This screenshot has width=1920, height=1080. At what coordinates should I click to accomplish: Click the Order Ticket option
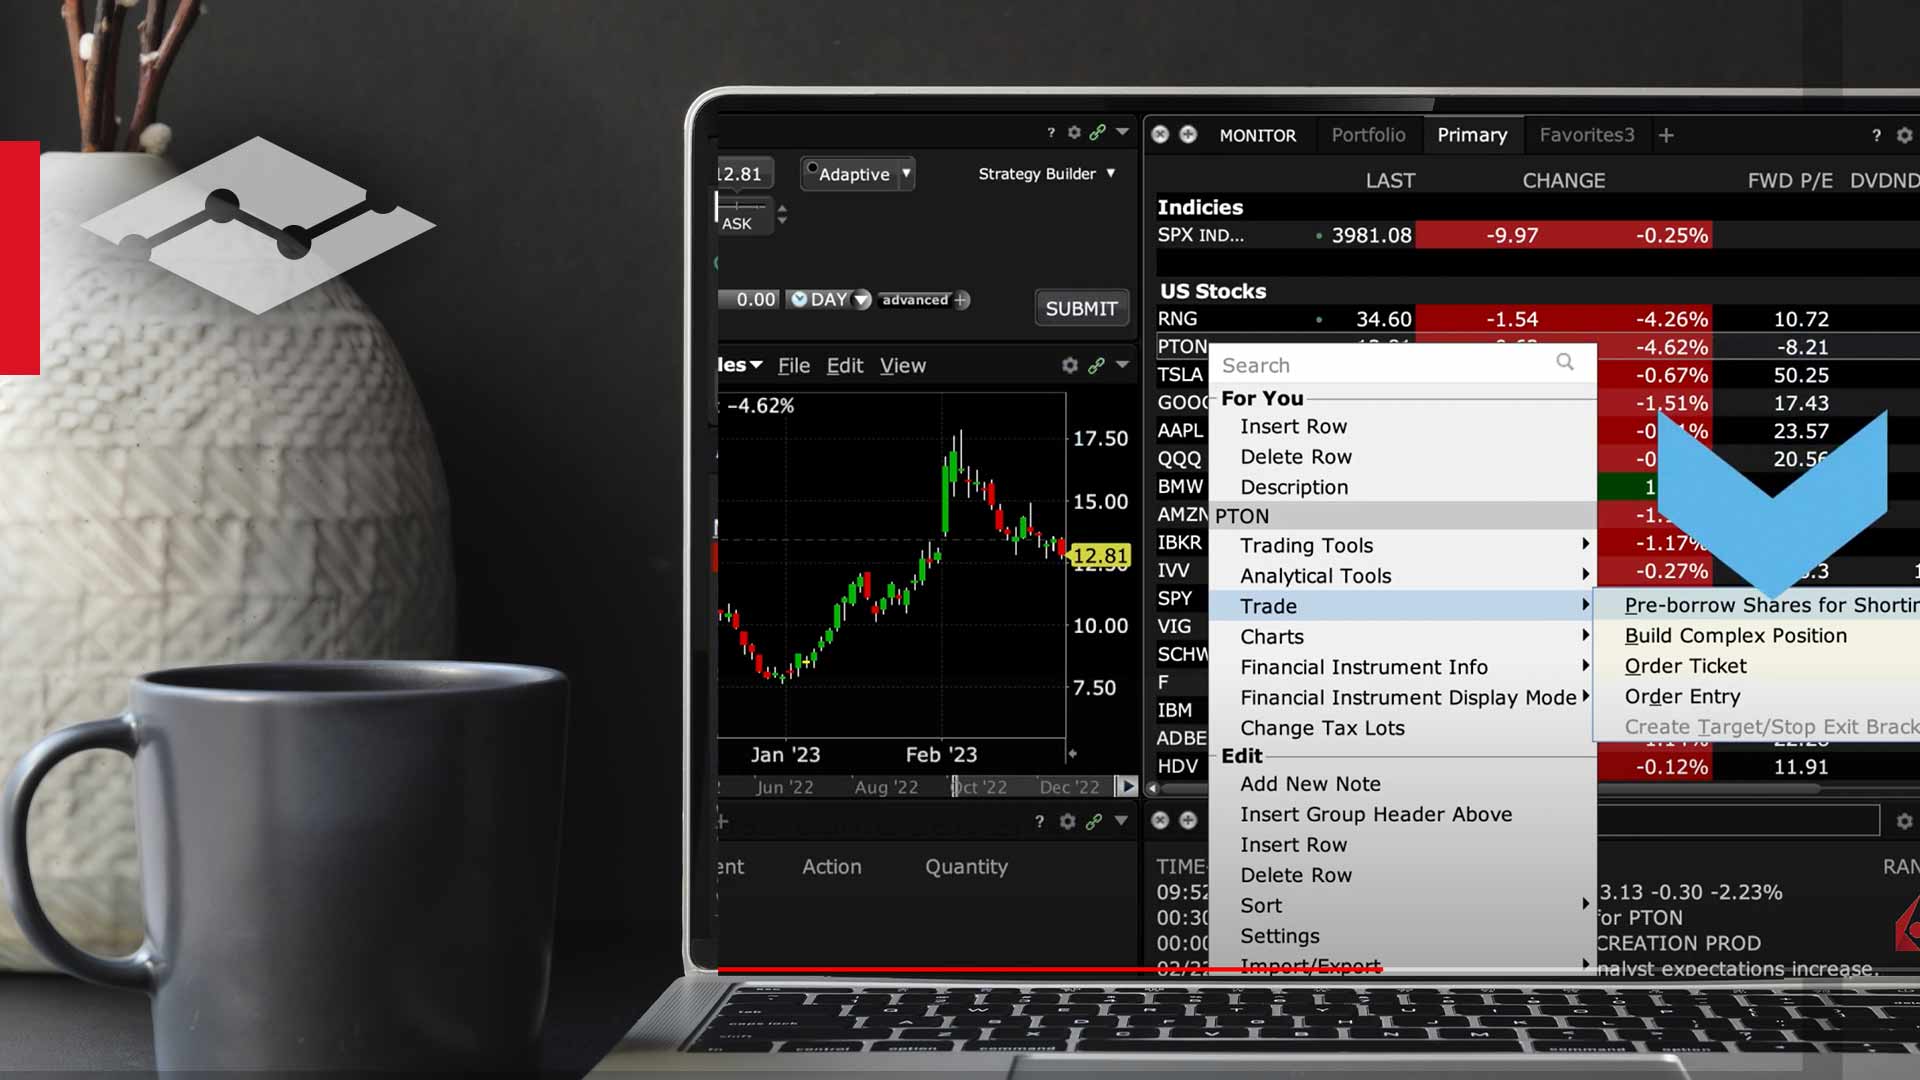[x=1685, y=666]
